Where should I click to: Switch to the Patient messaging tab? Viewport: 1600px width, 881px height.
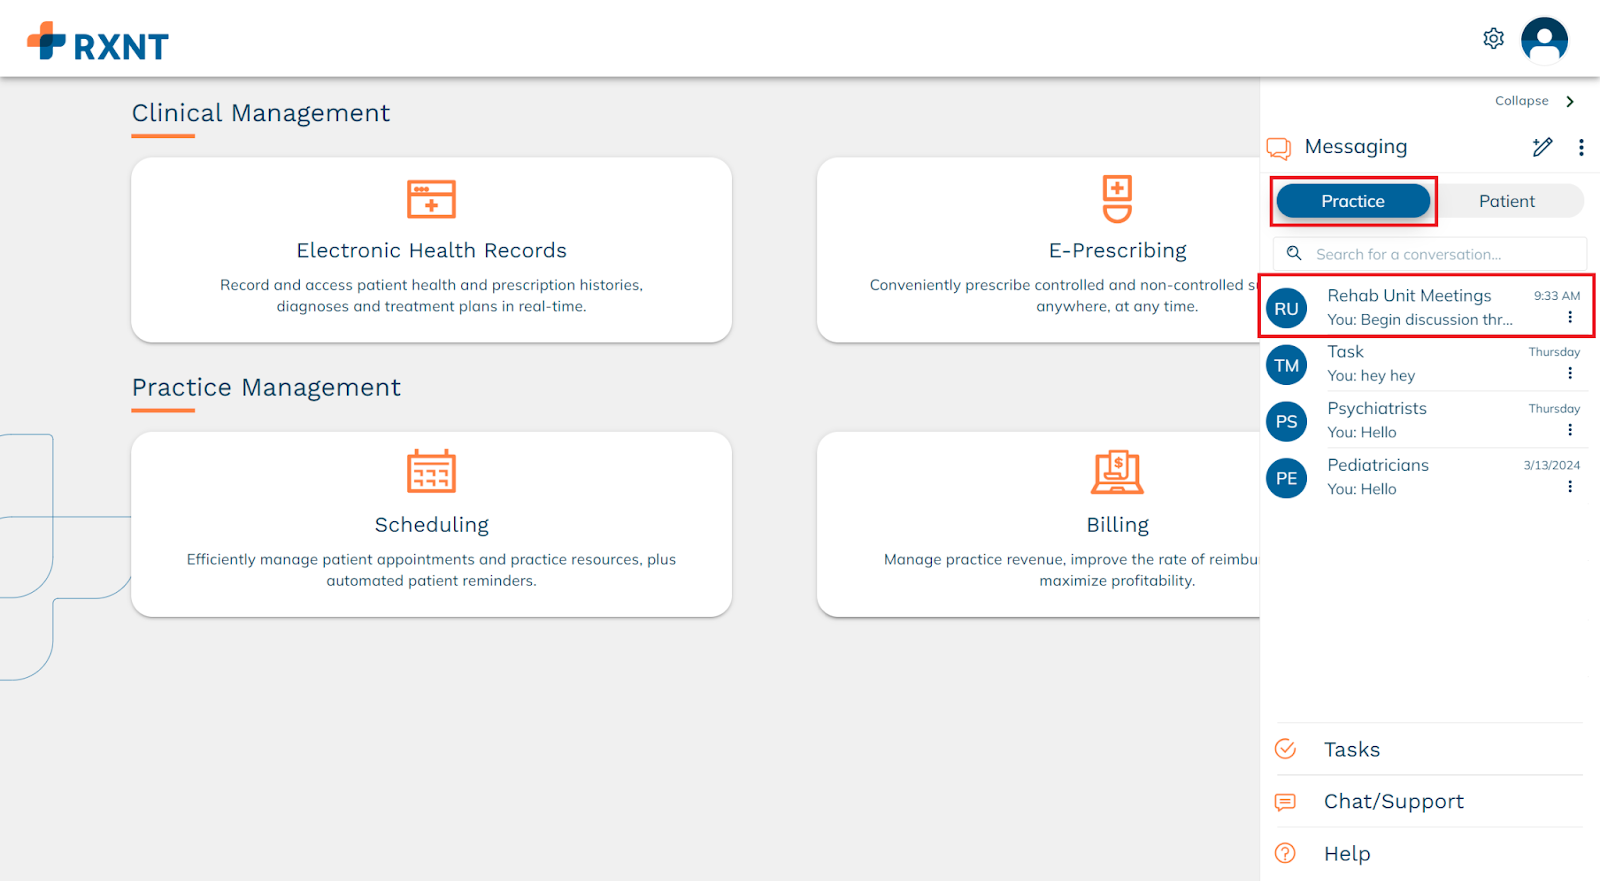1507,201
